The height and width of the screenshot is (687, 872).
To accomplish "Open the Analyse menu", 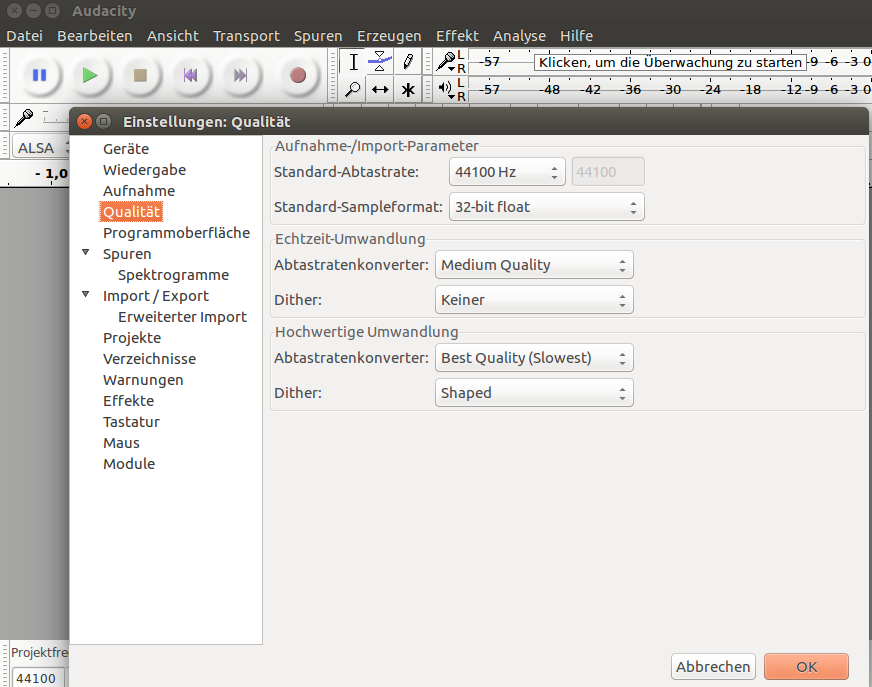I will pos(519,36).
